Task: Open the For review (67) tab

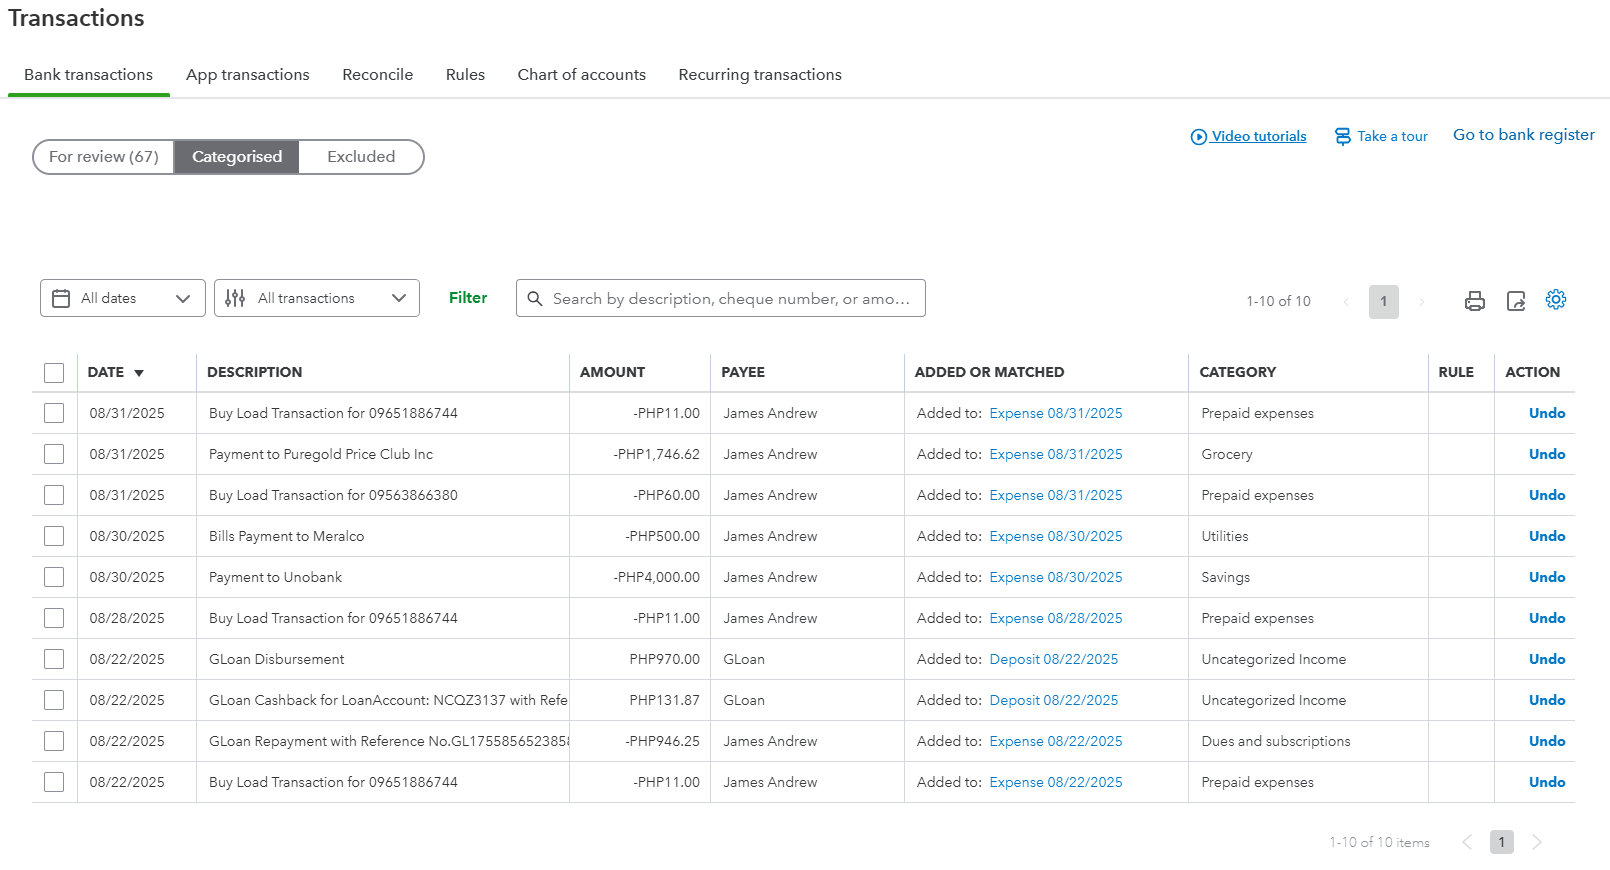Action: 104,157
